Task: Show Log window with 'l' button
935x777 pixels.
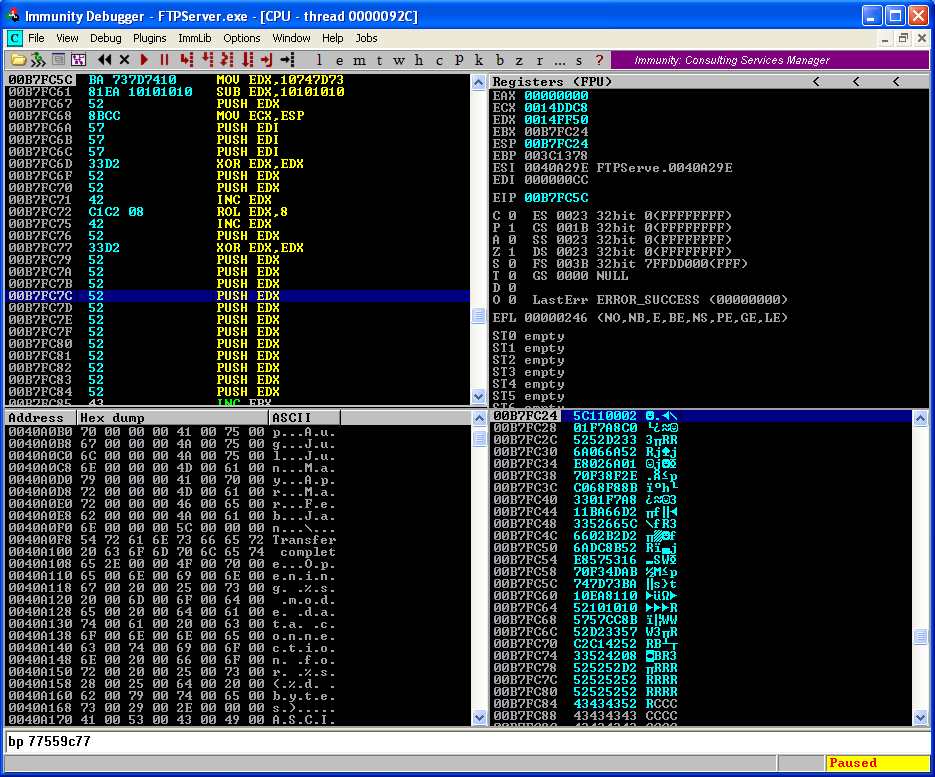Action: [x=319, y=60]
